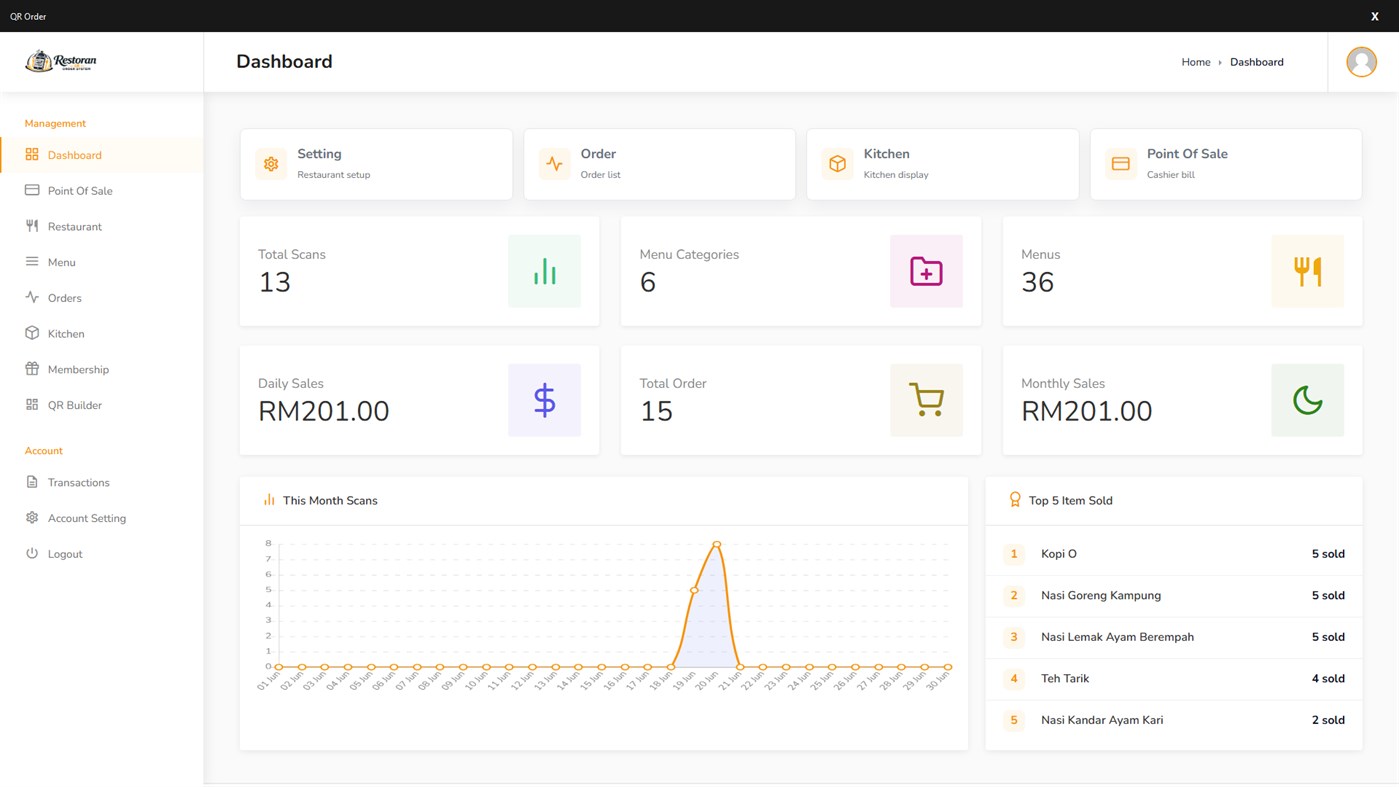Click the Orders pulse icon in sidebar

tap(32, 297)
